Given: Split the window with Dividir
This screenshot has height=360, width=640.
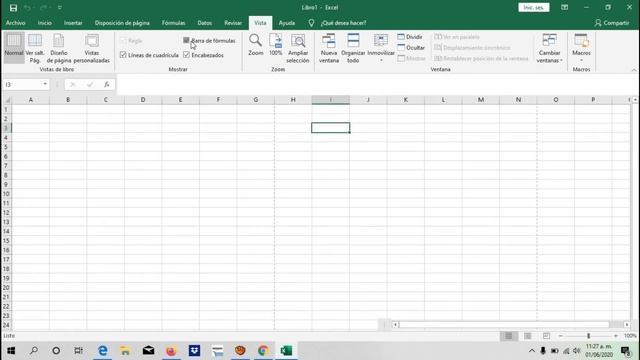Looking at the screenshot, I should [x=410, y=37].
